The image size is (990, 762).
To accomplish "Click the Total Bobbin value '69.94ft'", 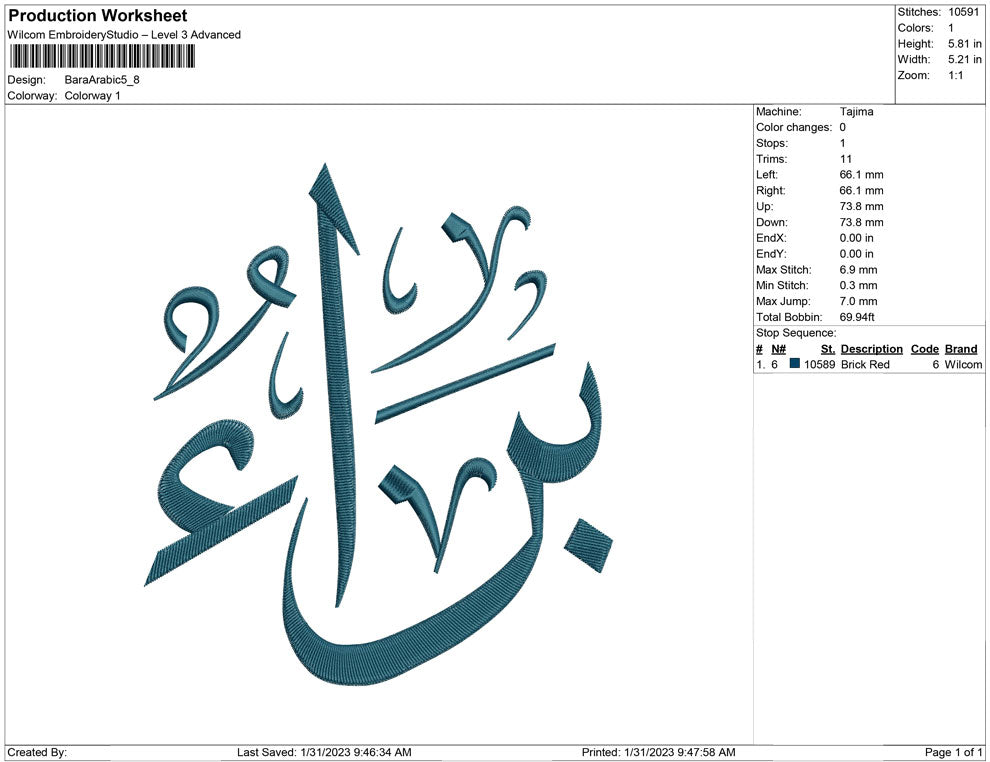I will (x=857, y=317).
